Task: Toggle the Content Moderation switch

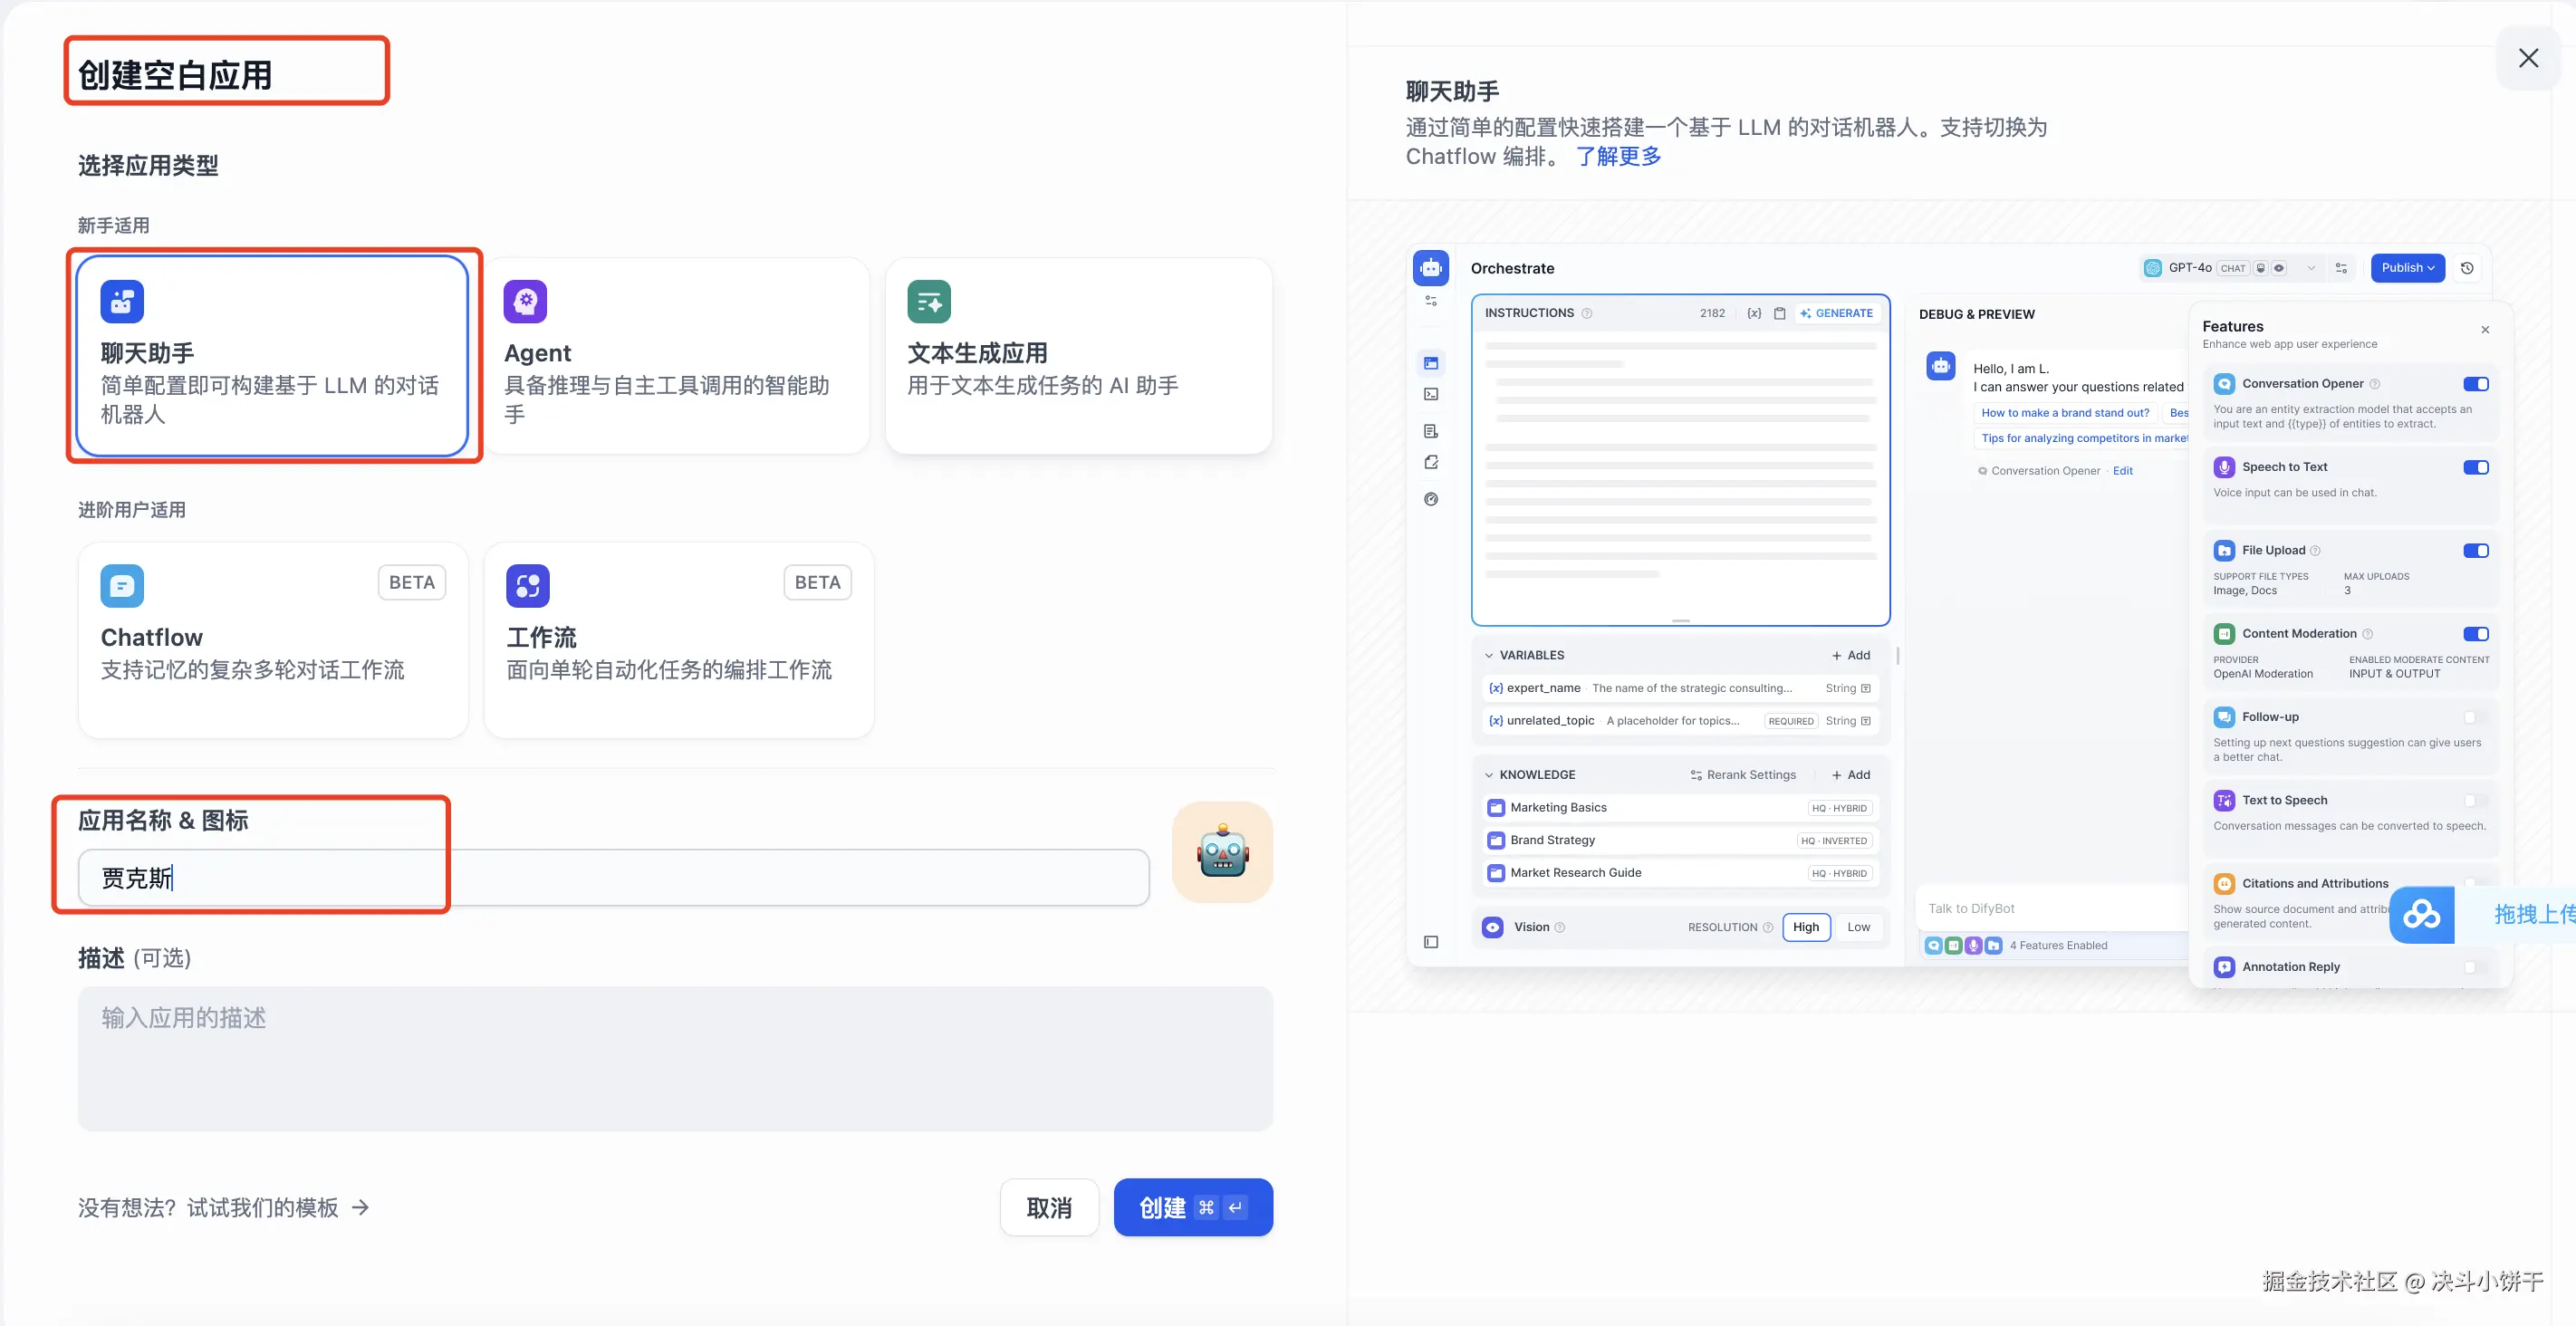Action: [2475, 634]
